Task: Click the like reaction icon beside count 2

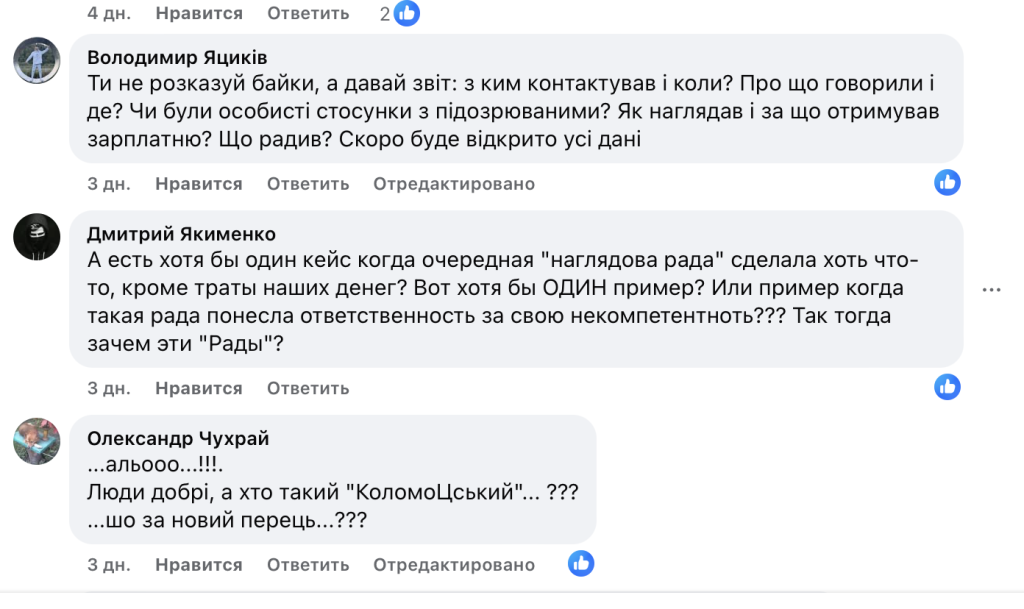Action: click(406, 13)
